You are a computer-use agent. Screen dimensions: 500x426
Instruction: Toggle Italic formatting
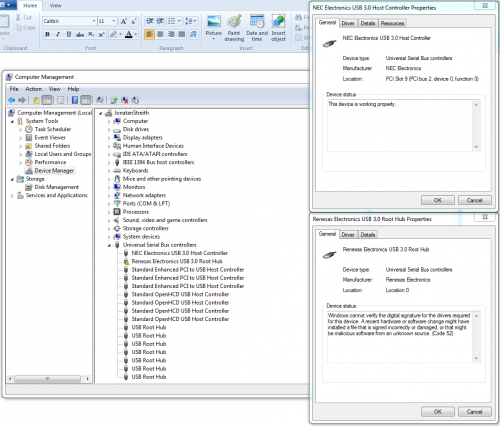coord(58,34)
